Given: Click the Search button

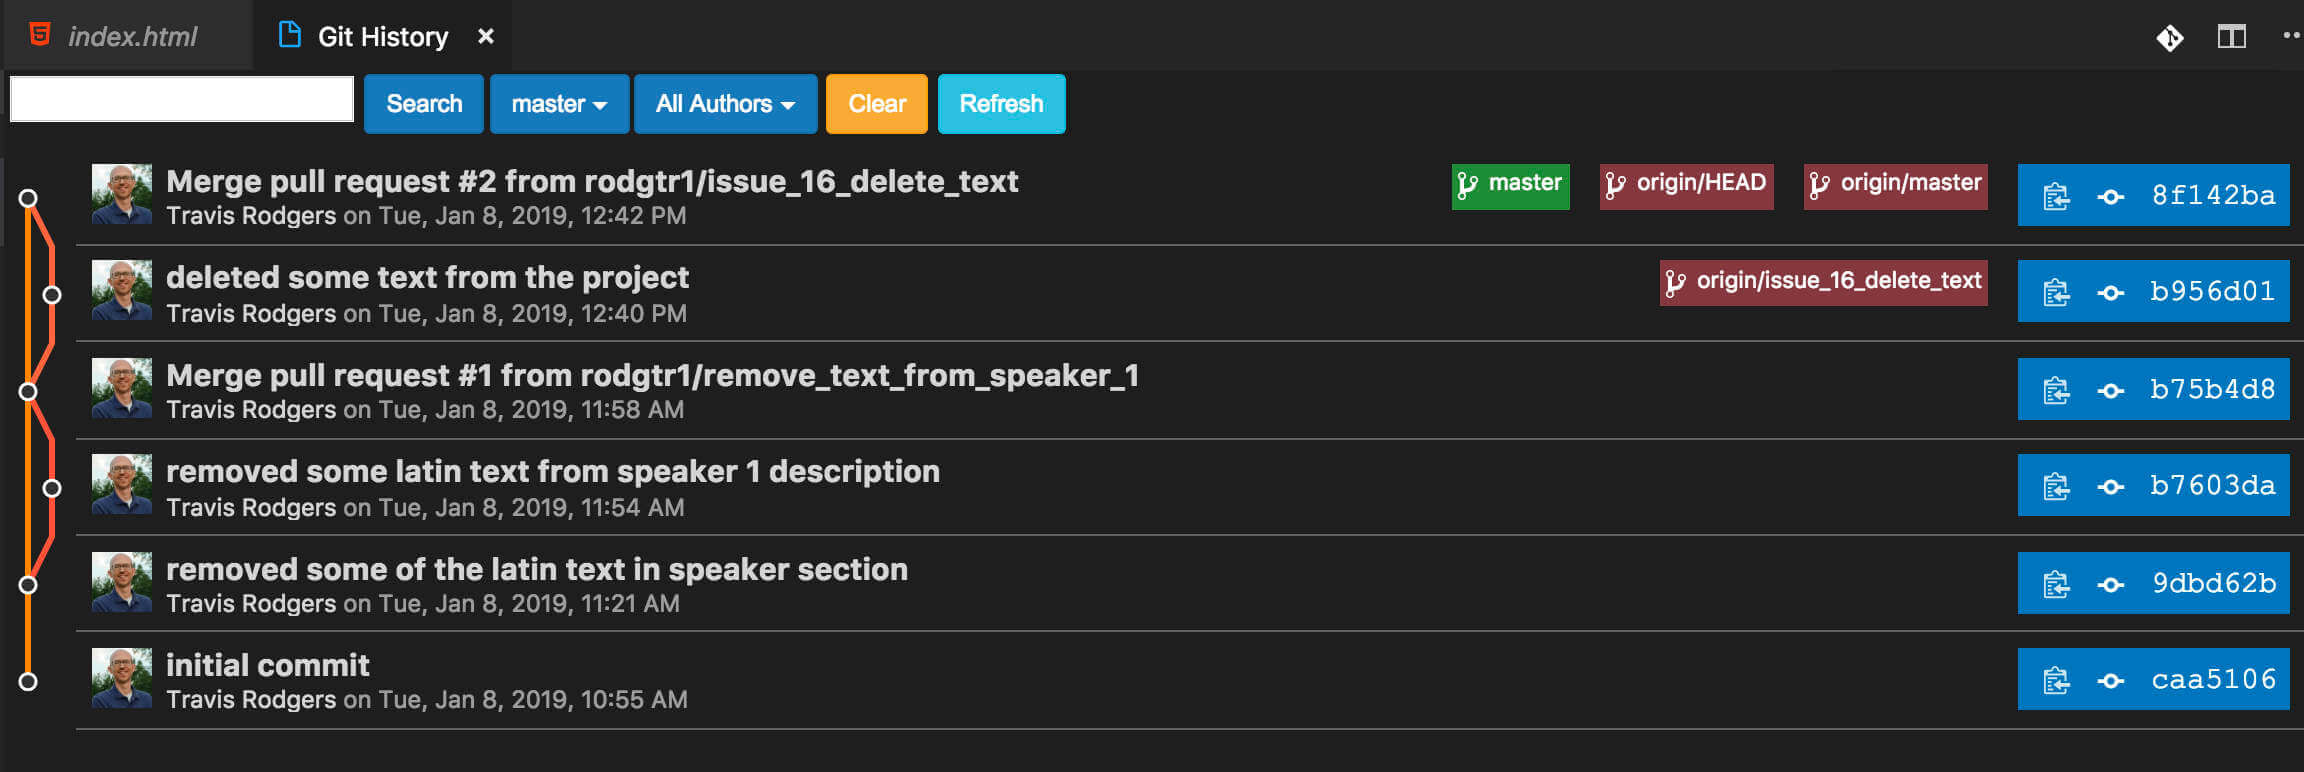Looking at the screenshot, I should [424, 104].
